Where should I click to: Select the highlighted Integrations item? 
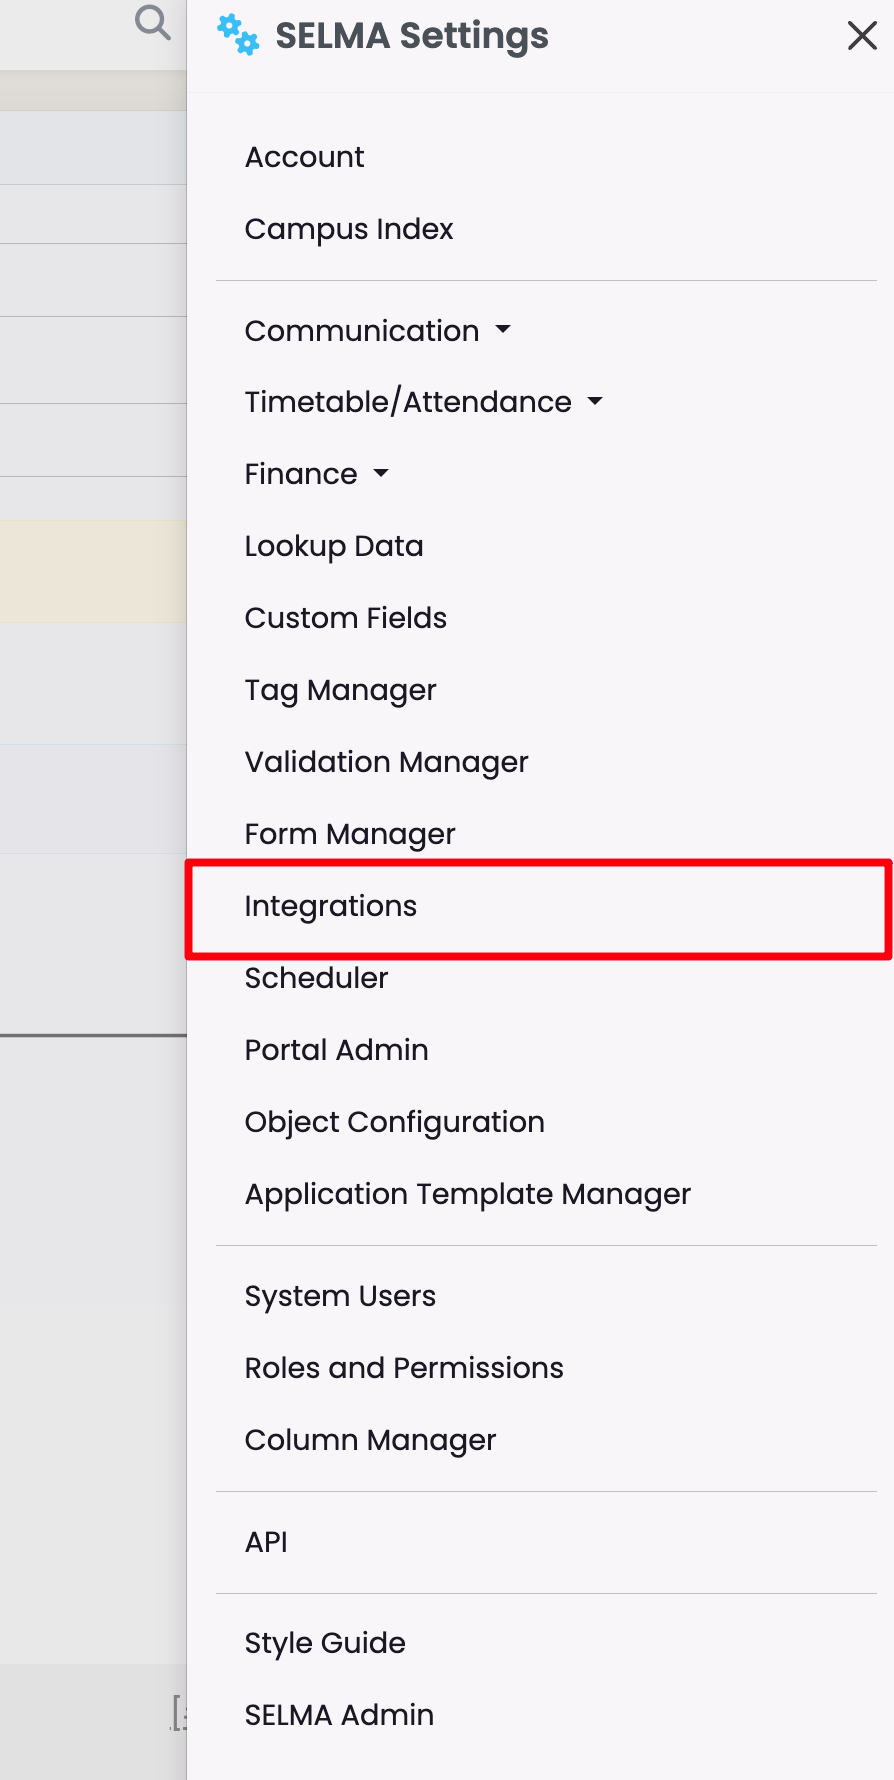point(331,906)
